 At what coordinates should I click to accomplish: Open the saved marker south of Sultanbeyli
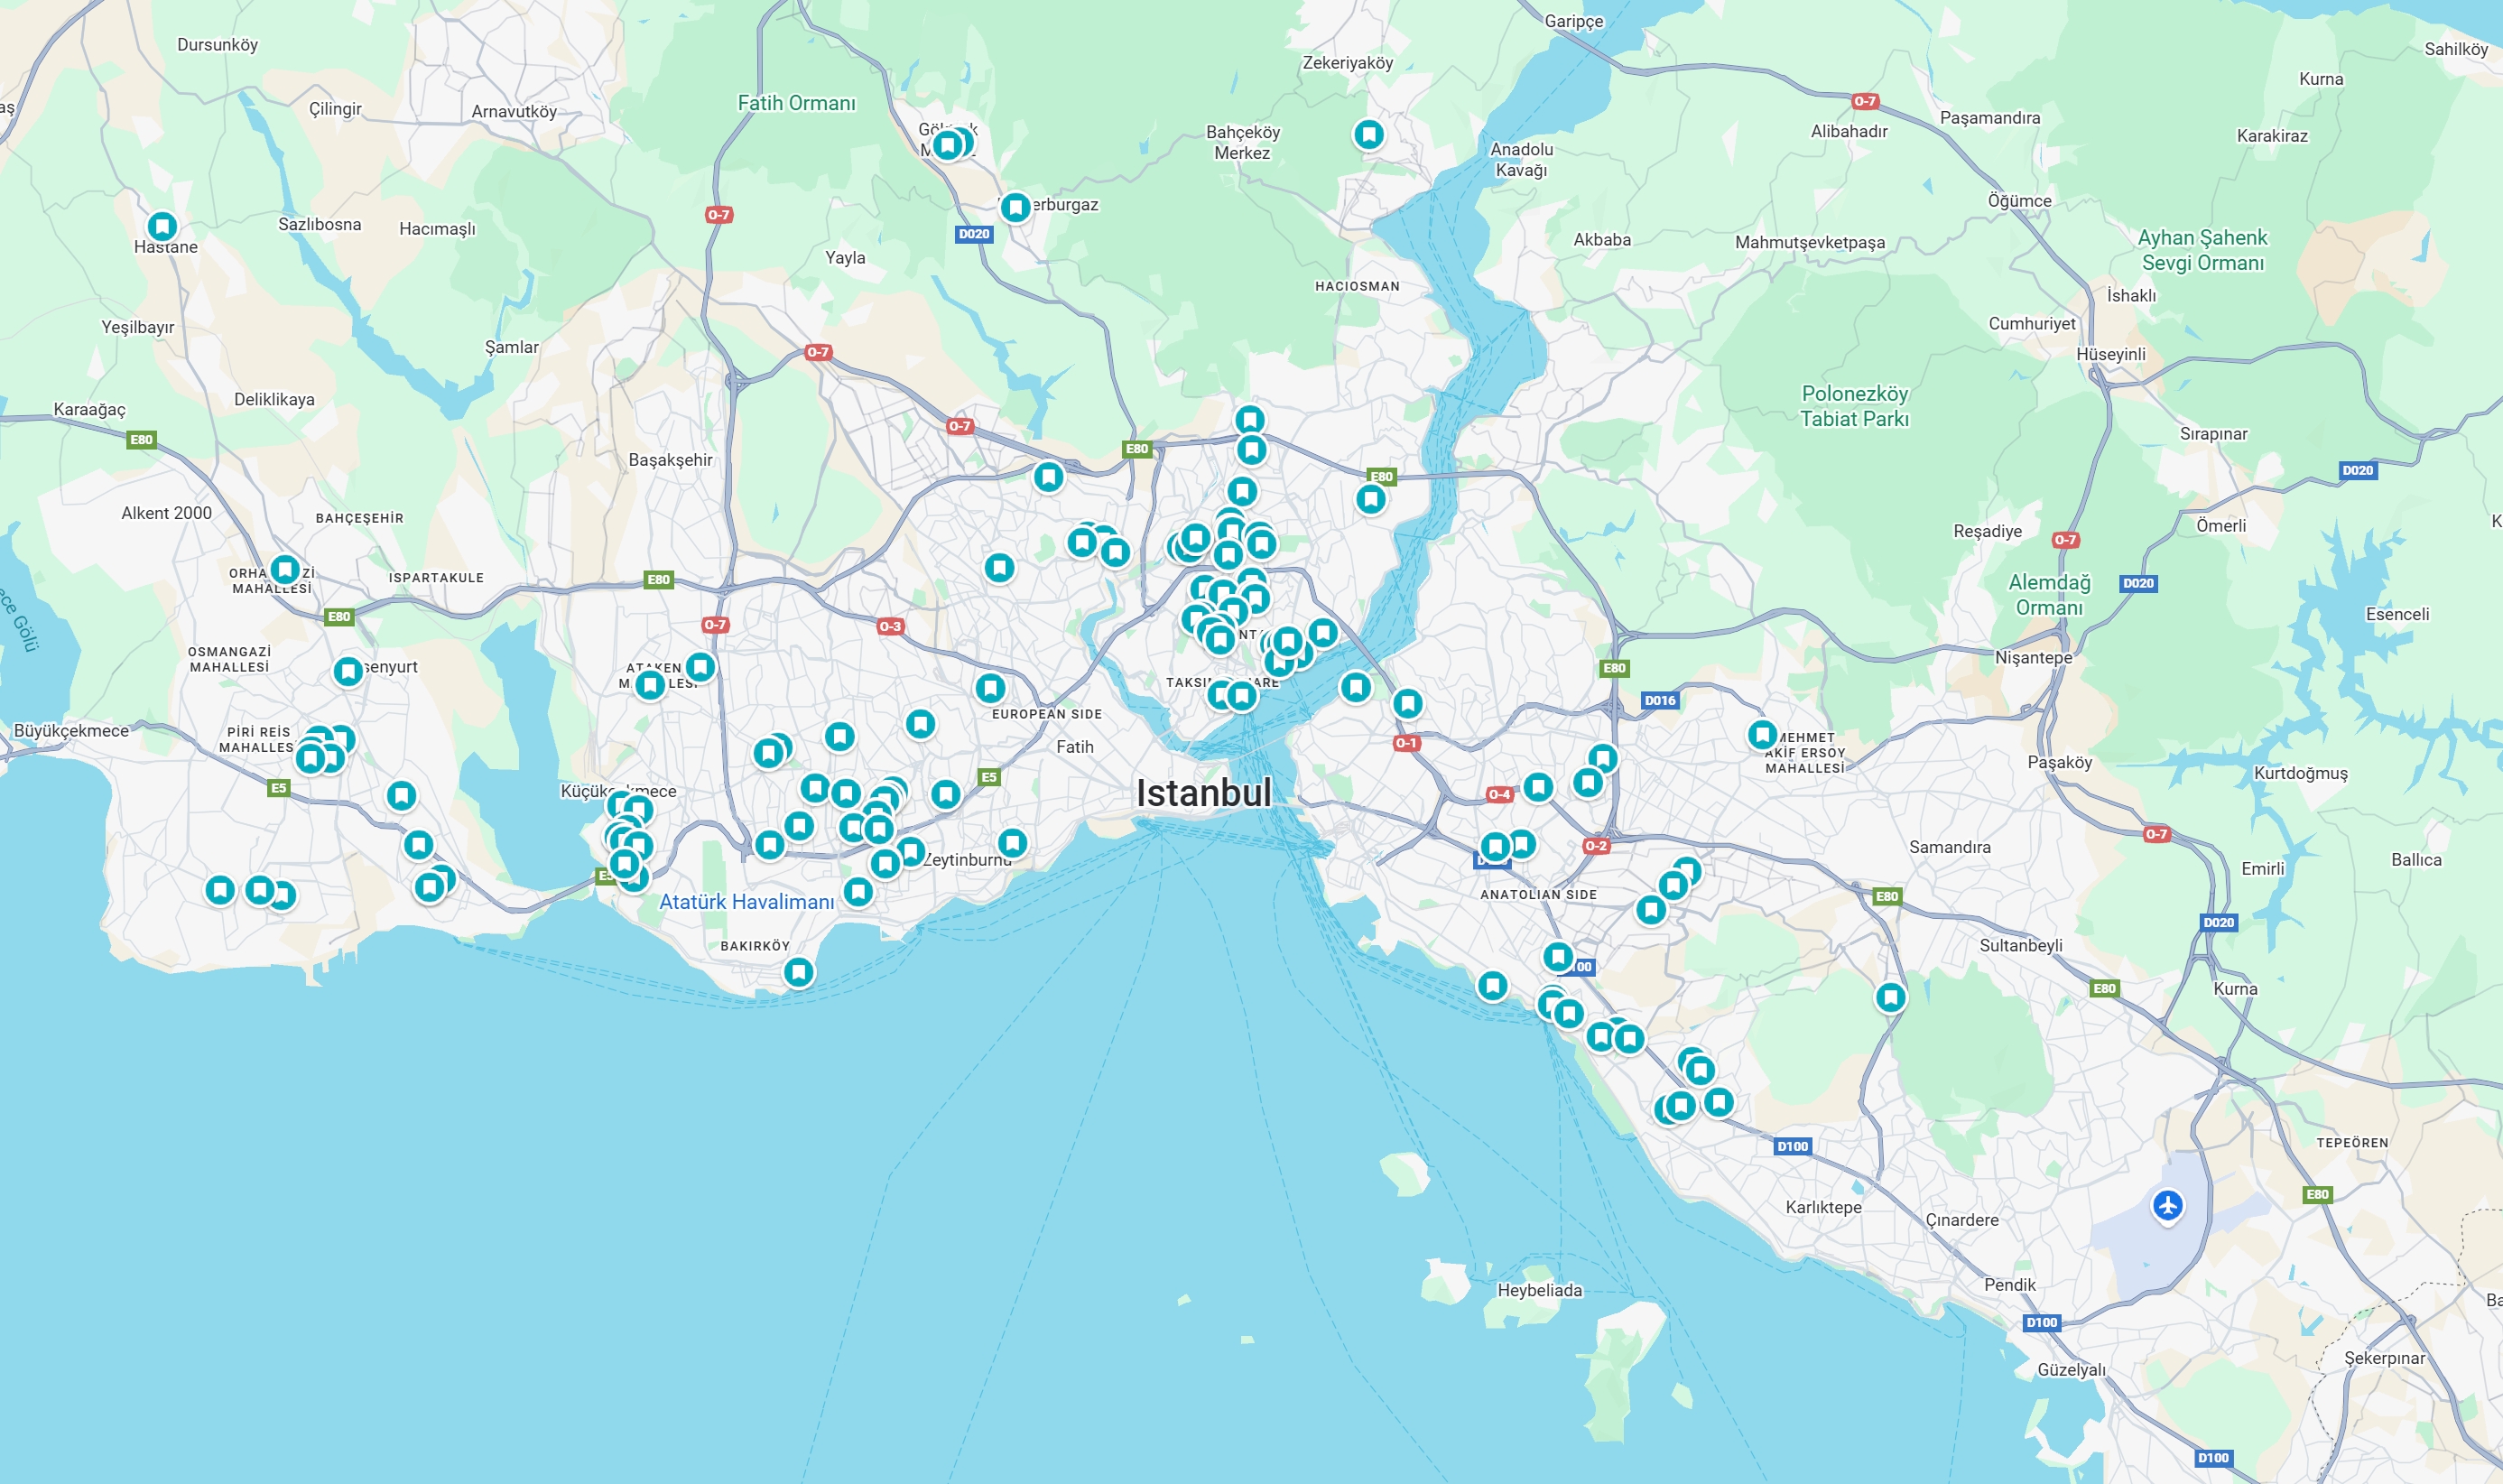(1890, 997)
